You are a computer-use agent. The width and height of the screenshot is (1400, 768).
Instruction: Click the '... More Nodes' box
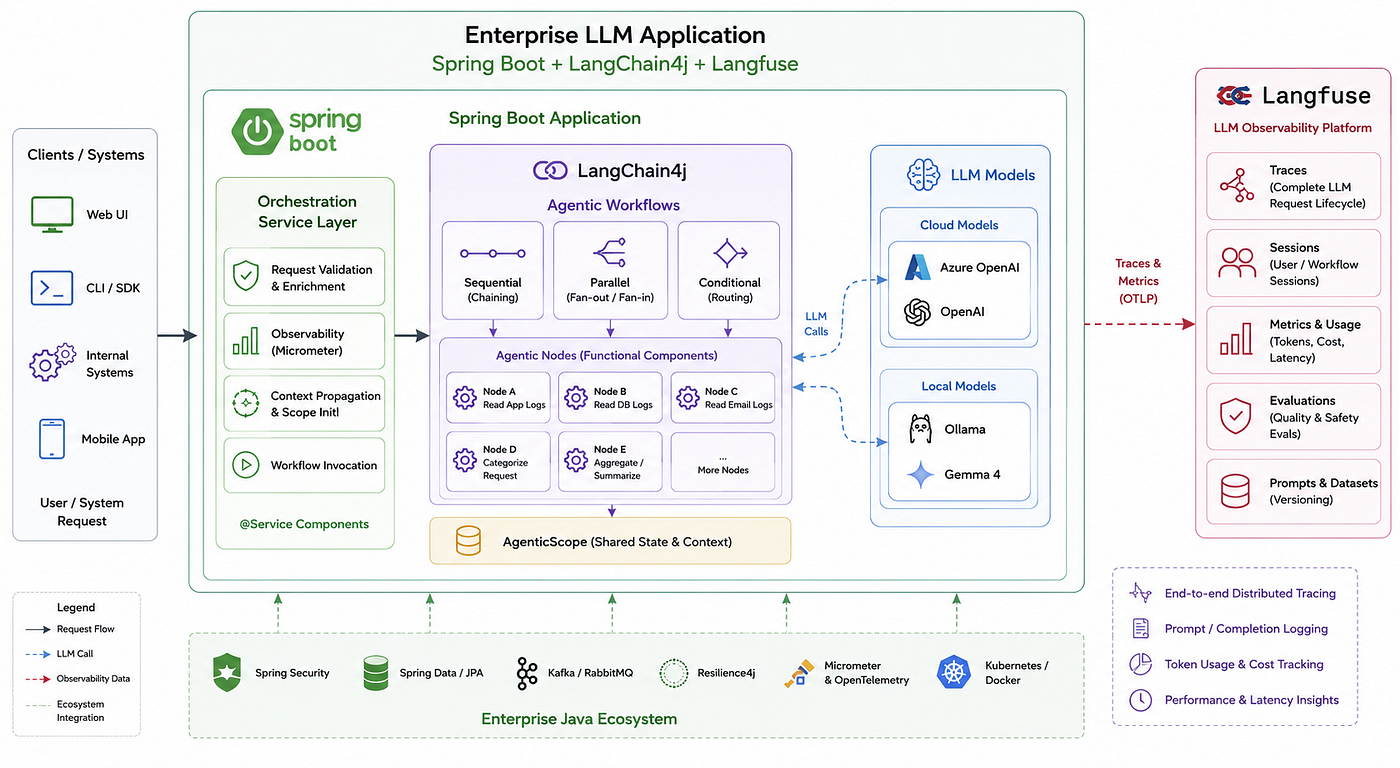[723, 461]
